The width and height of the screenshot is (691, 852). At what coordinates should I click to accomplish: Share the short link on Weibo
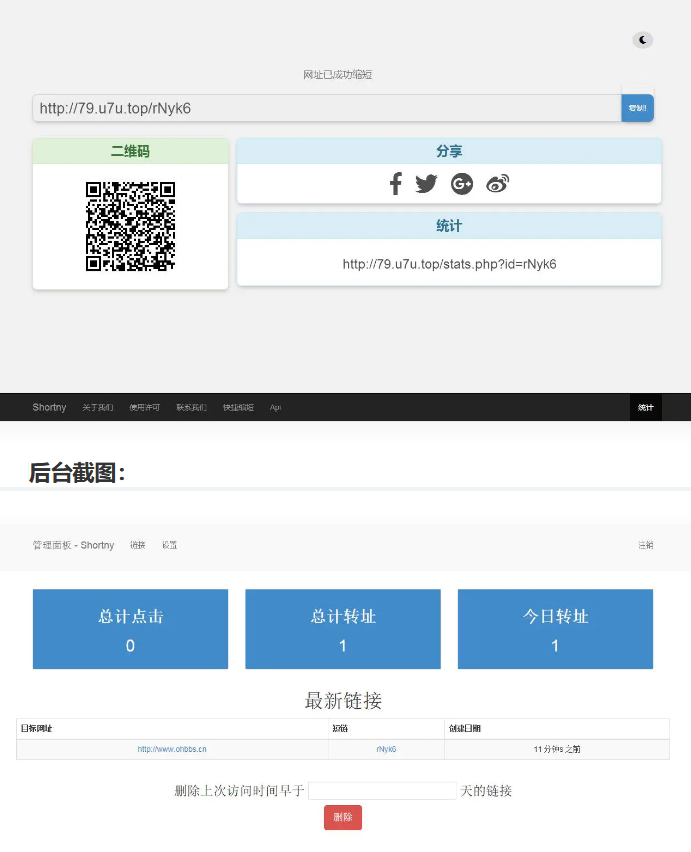point(497,184)
